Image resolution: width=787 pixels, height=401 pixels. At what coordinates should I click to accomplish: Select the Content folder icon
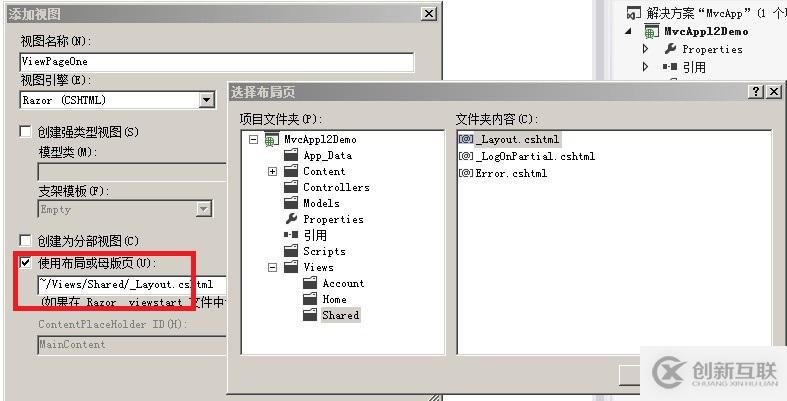coord(291,171)
